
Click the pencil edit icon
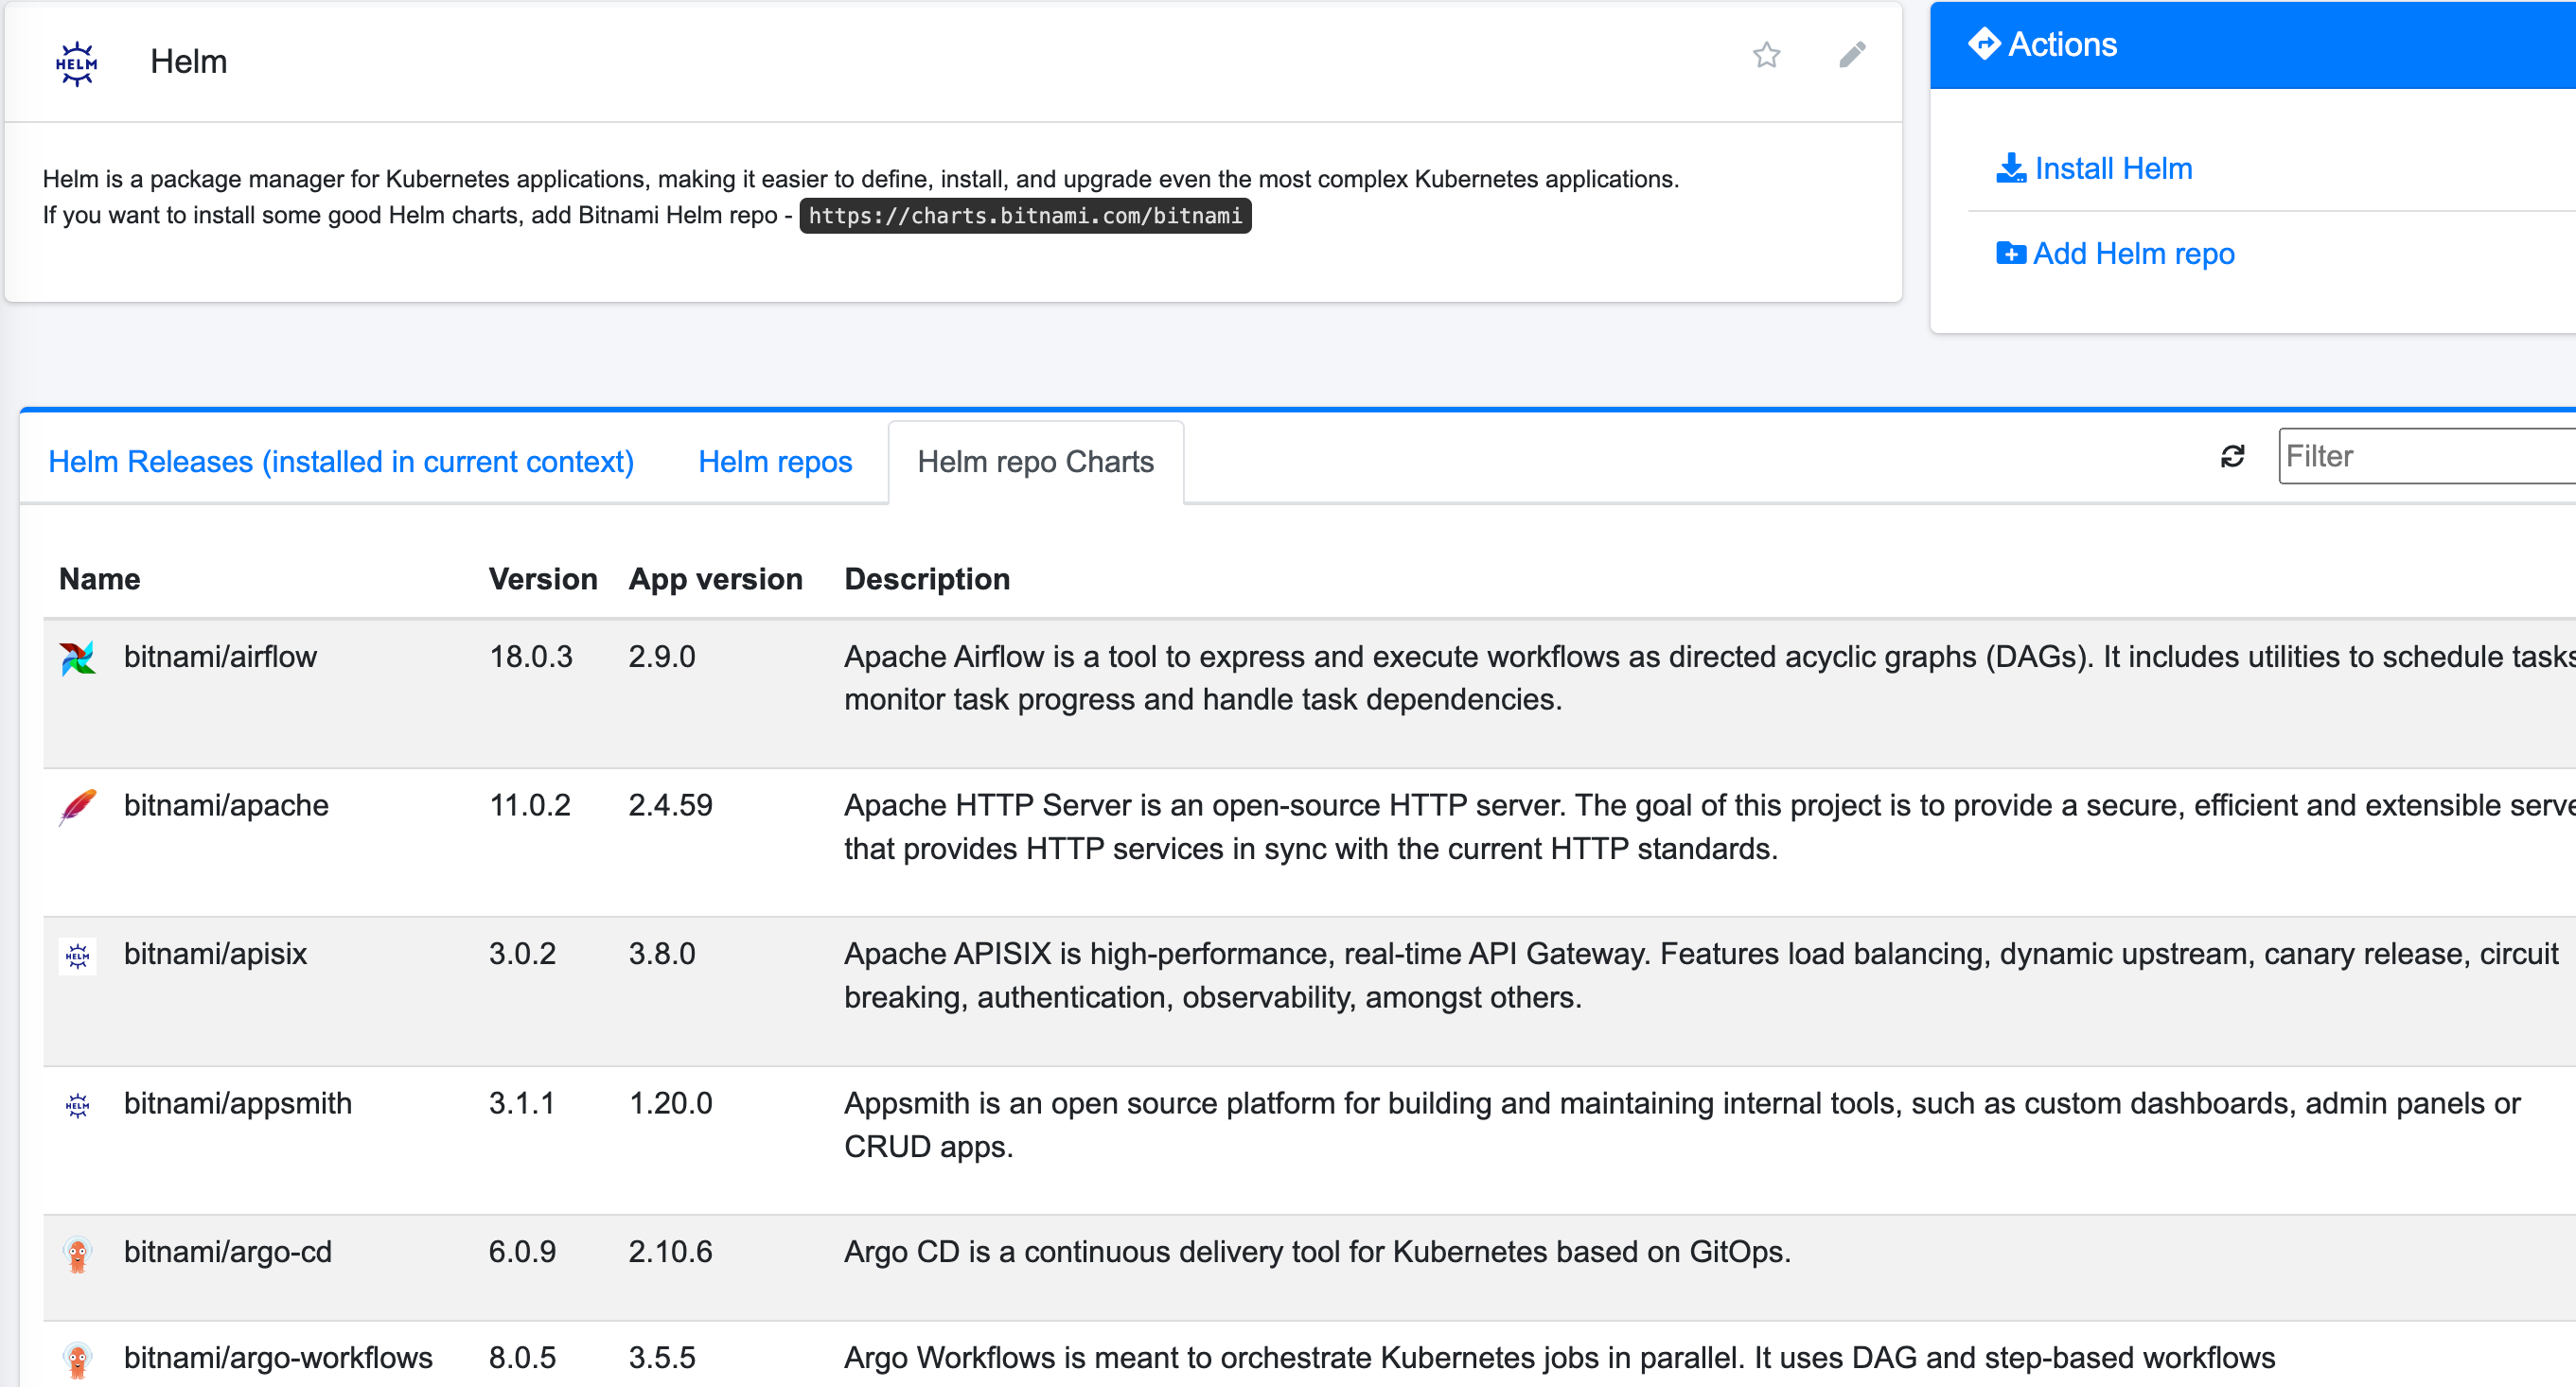[1852, 55]
